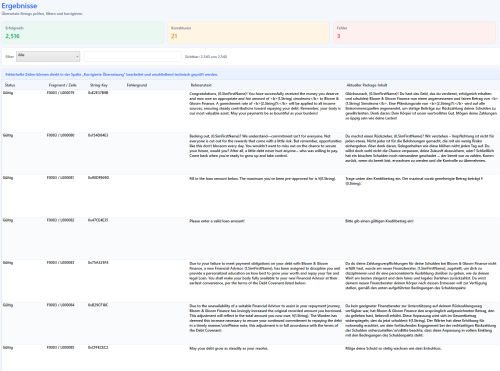Screen dimensions: 500x371
Task: Click Gültig status in the Please enter row
Action: click(8, 220)
